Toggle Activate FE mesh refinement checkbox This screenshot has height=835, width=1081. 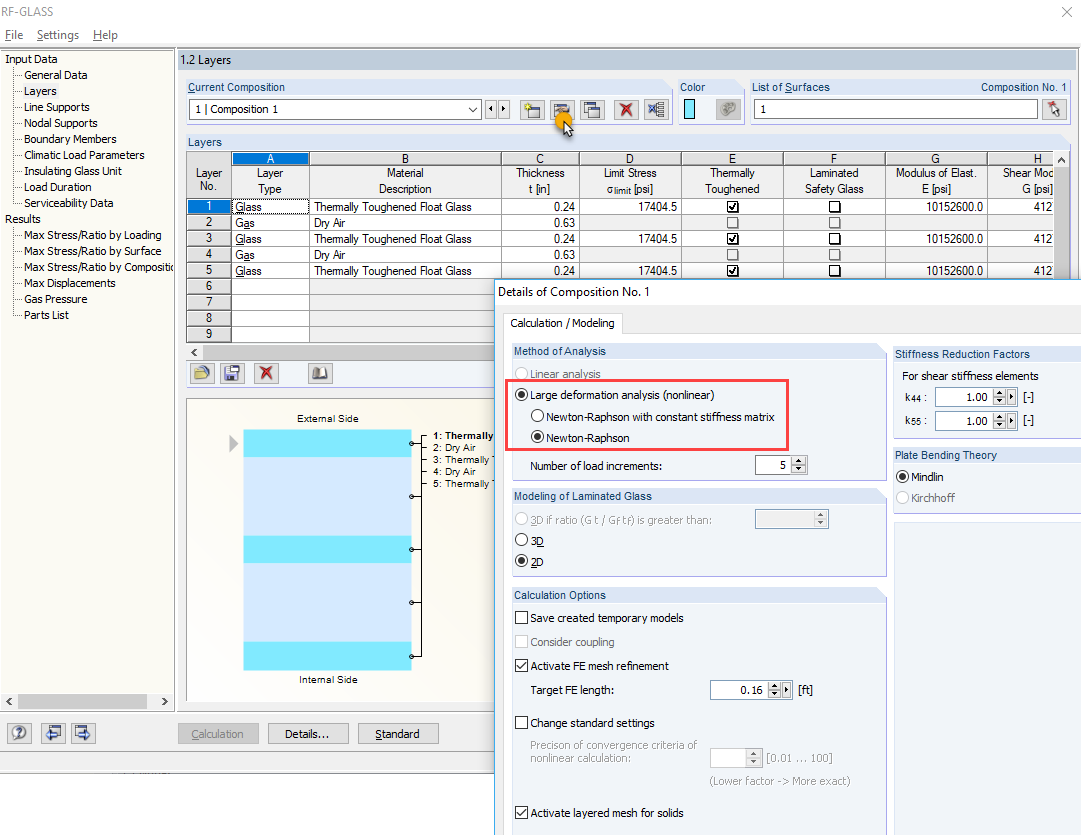coord(522,666)
